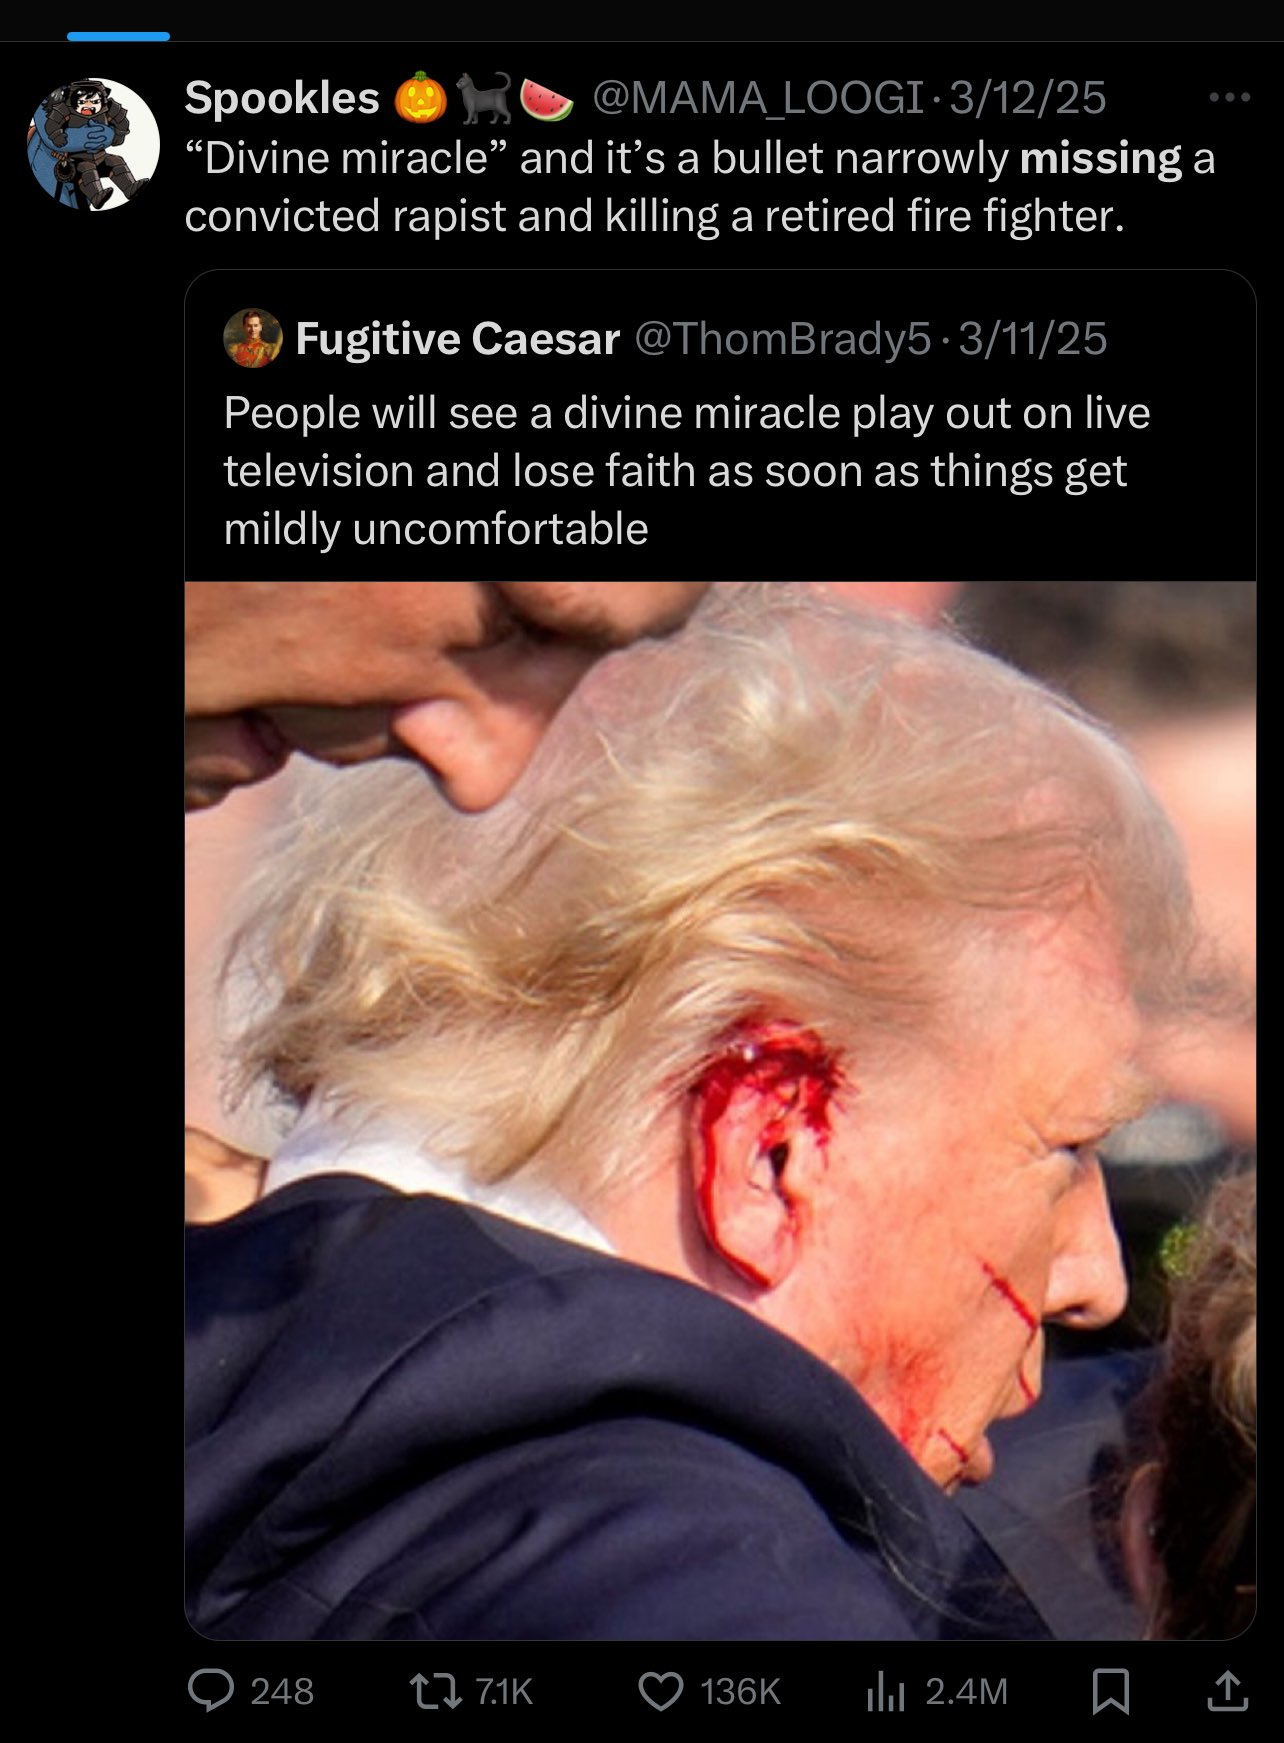This screenshot has height=1743, width=1284.
Task: Open the 3/11/25 quoted post timestamp
Action: point(1033,339)
